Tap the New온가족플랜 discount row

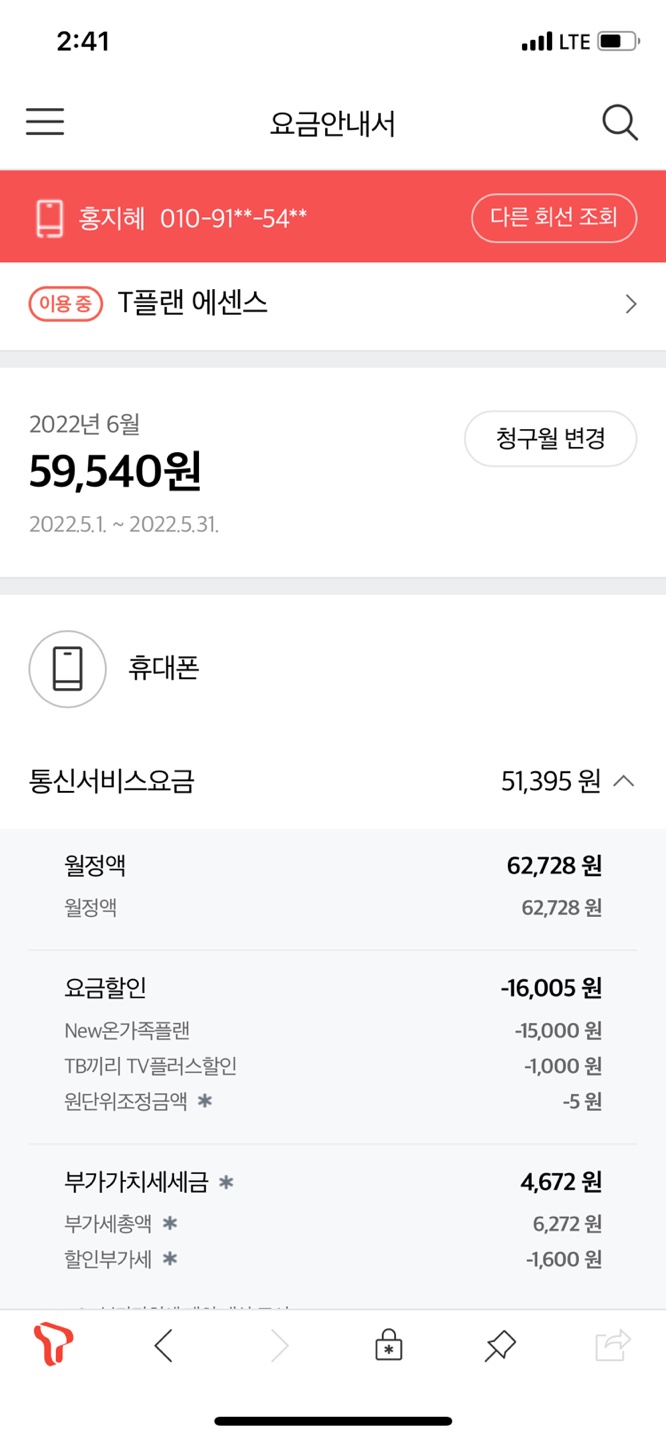click(332, 1031)
